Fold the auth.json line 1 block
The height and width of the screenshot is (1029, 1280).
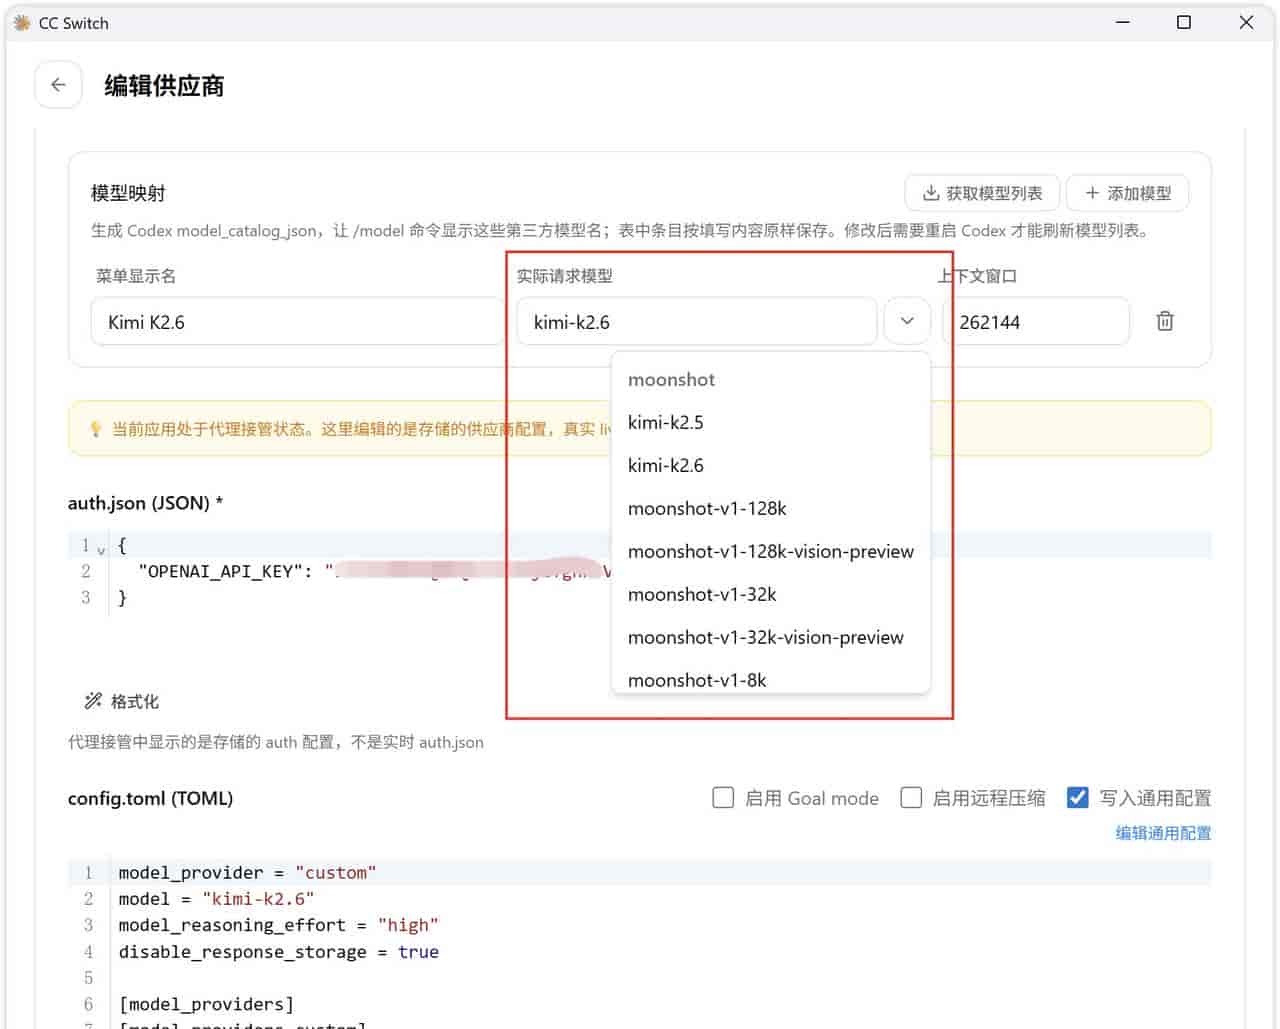(x=101, y=549)
